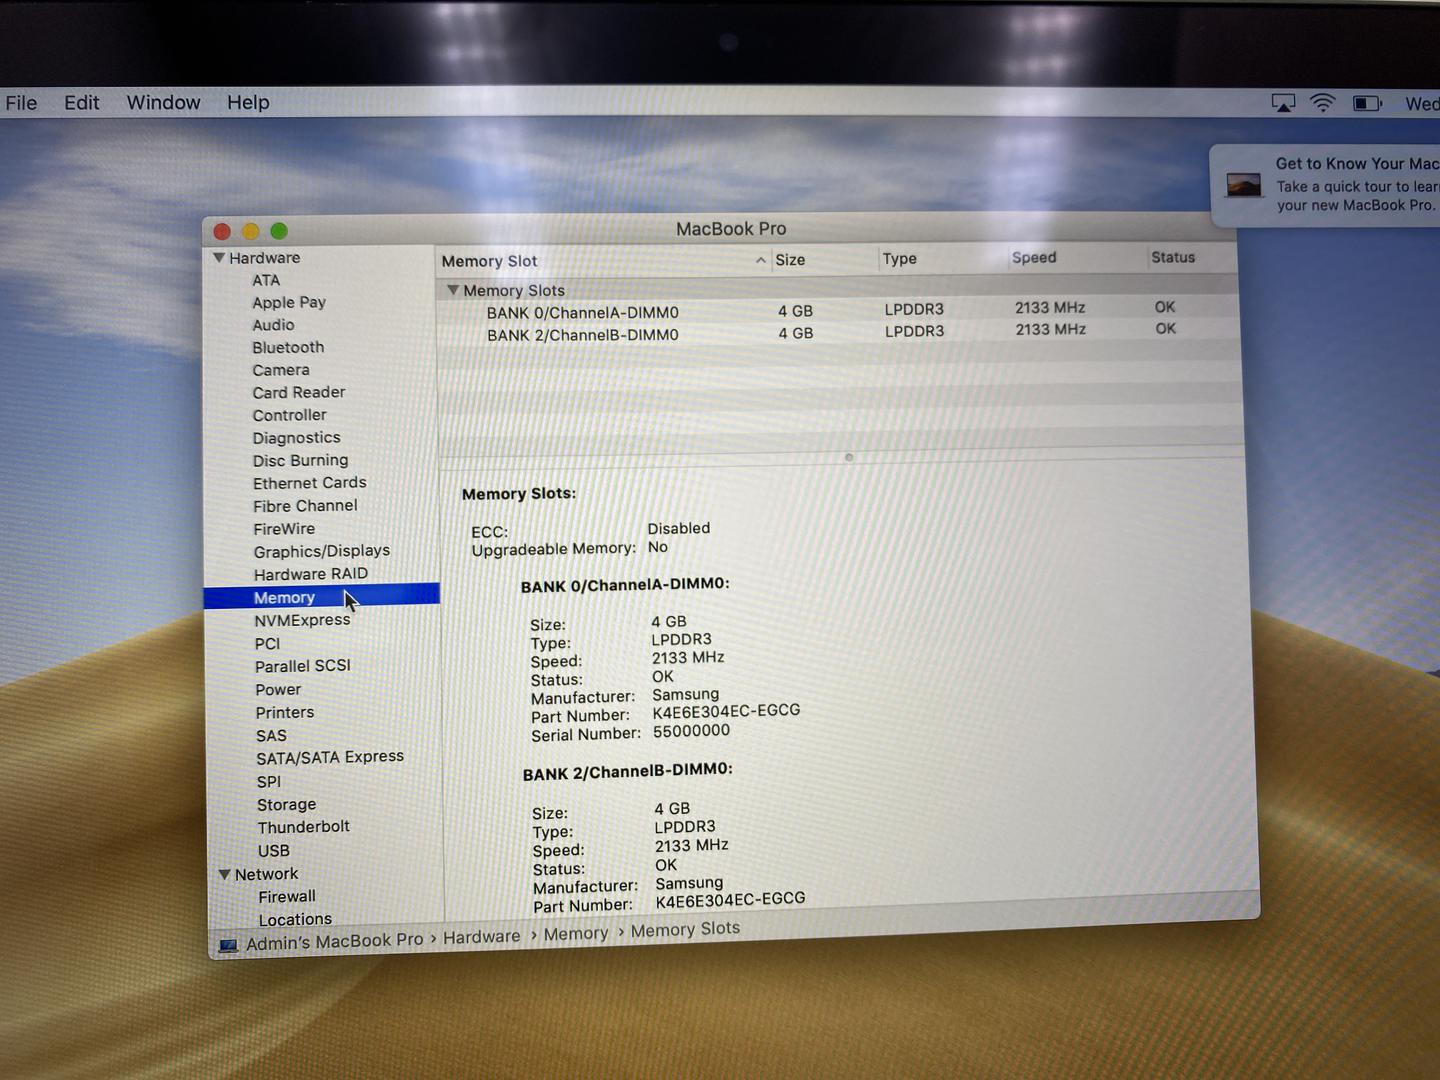Click the laptop icon in the path bar

coord(228,945)
